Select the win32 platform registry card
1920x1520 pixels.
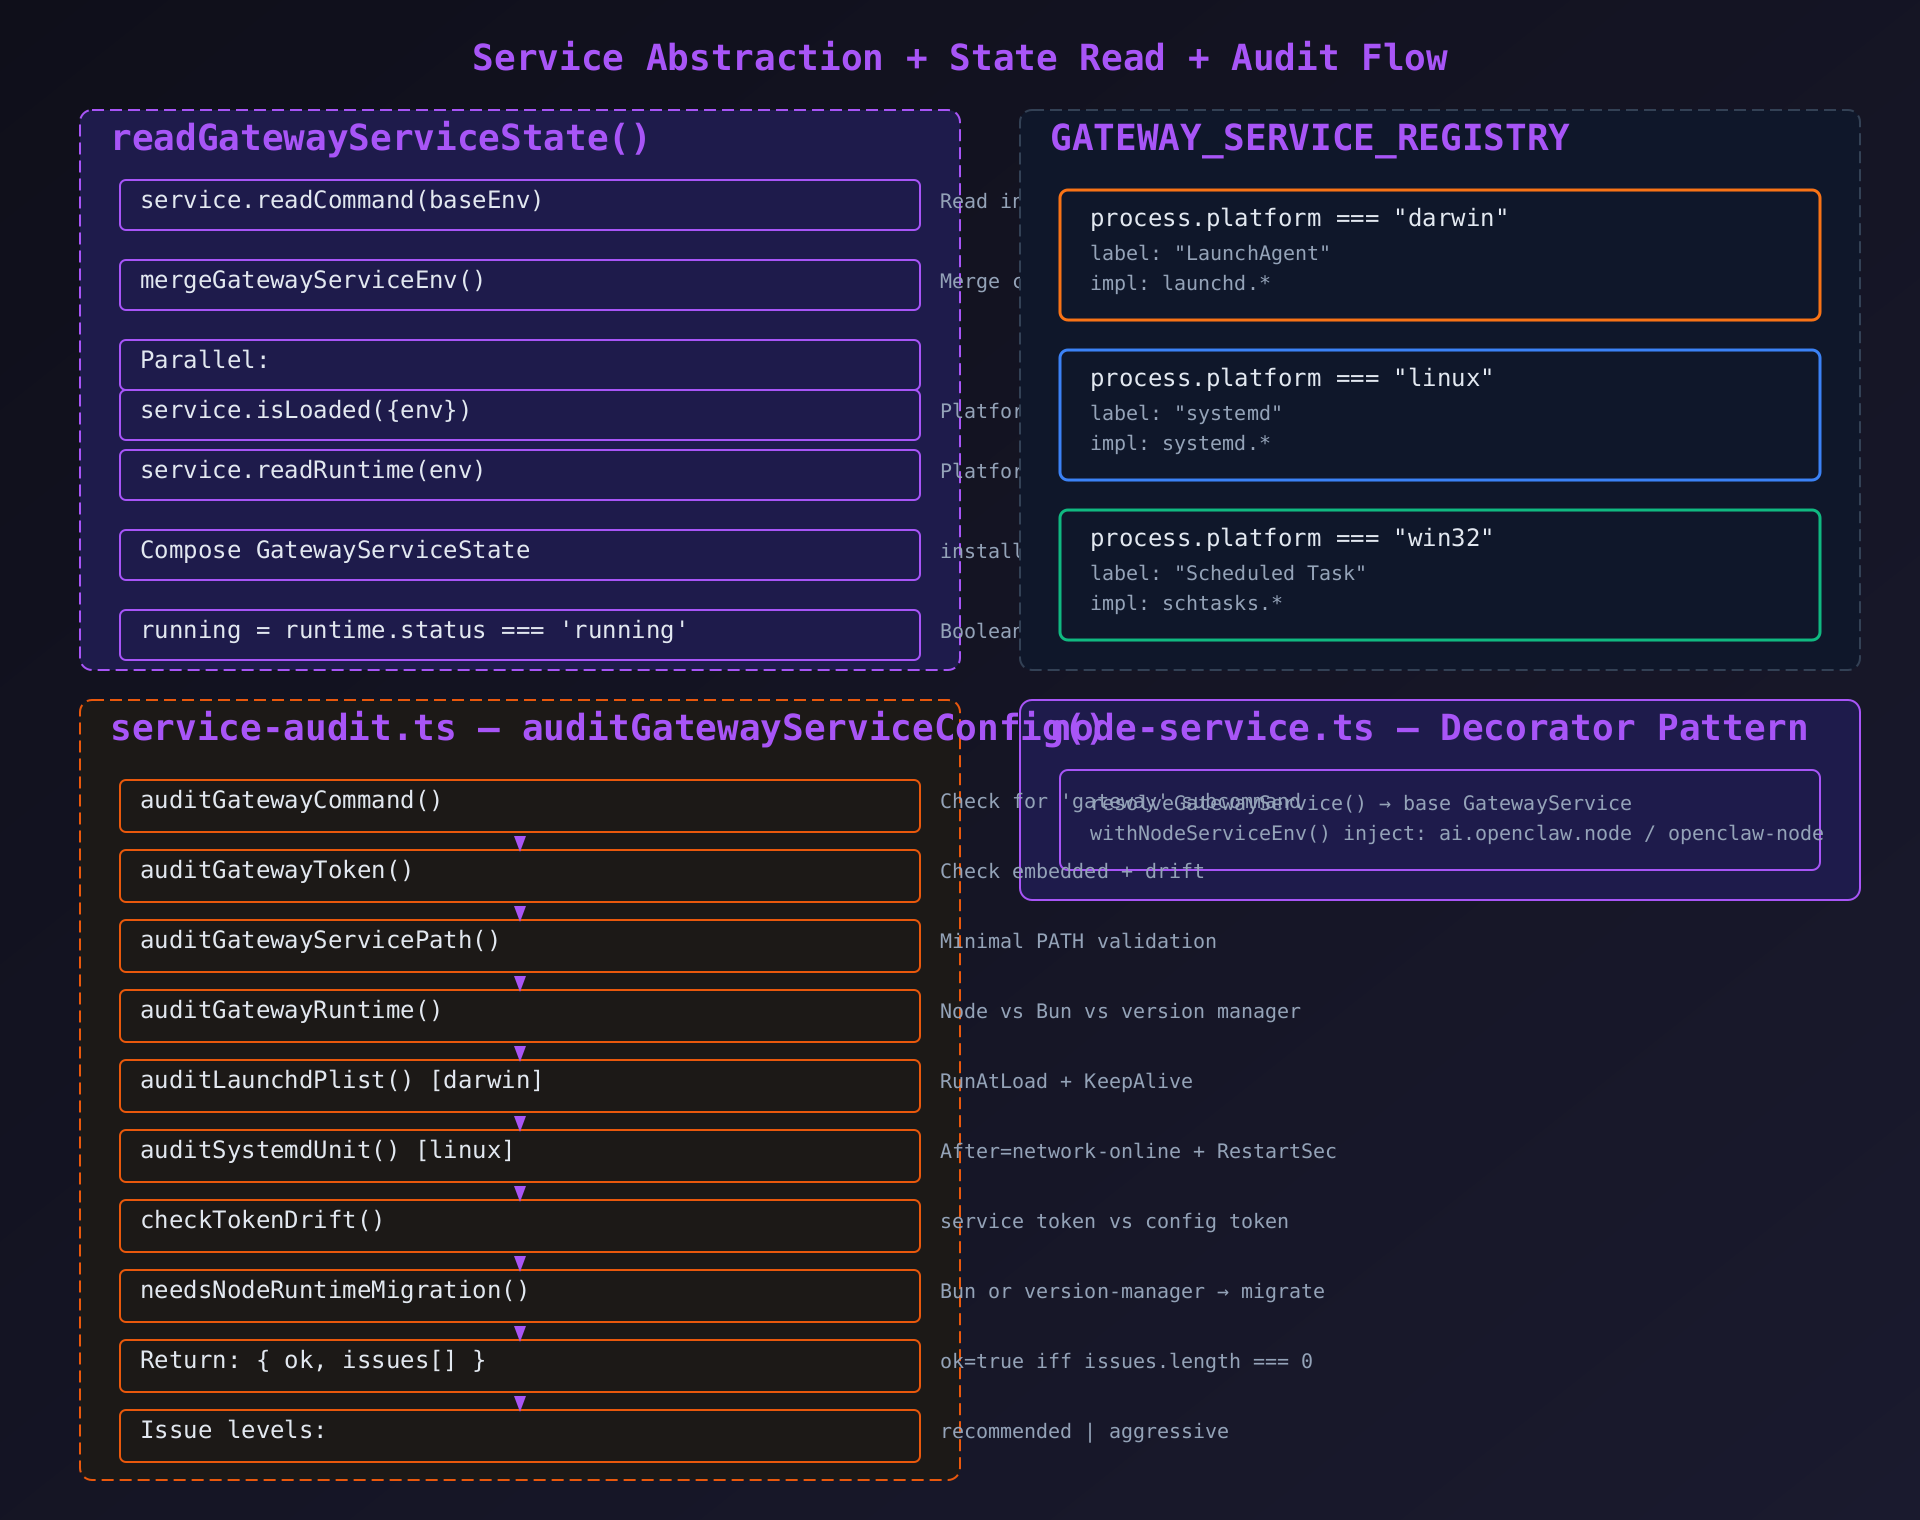click(1439, 575)
